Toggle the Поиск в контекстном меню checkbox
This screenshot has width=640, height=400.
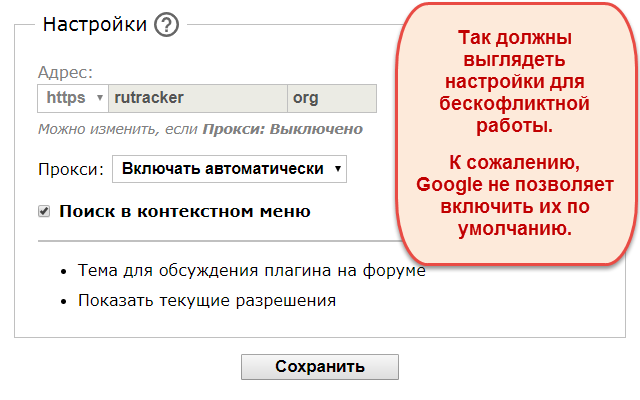[44, 211]
